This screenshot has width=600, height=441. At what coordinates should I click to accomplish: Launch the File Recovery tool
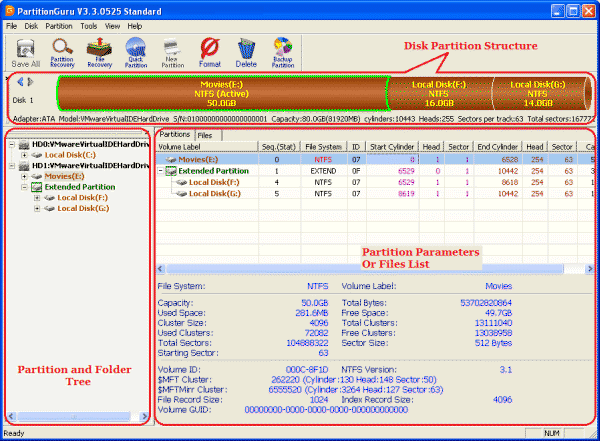(99, 53)
